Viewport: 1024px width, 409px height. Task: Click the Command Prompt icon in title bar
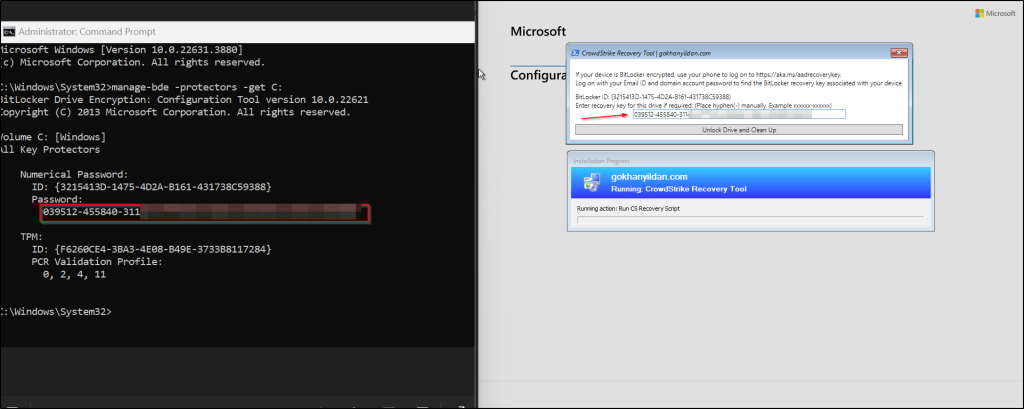9,31
